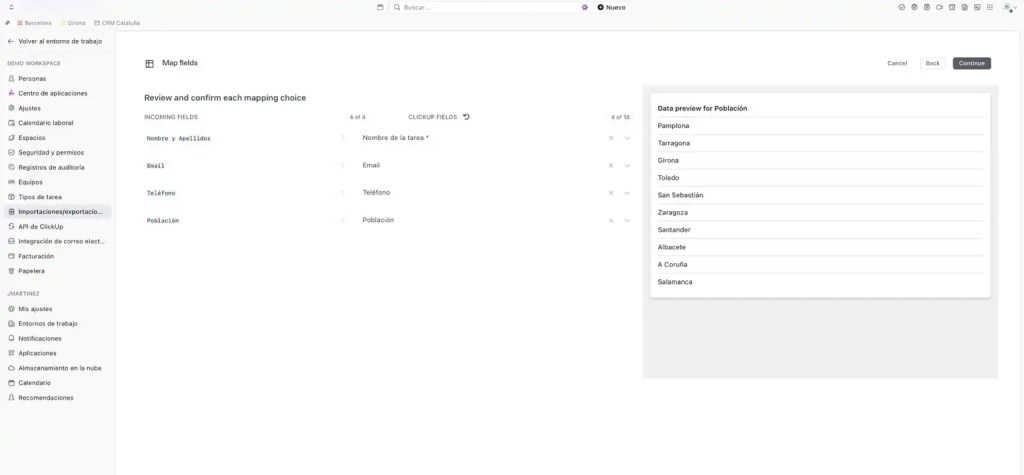Image resolution: width=1024 pixels, height=475 pixels.
Task: Open the Población field dropdown chevron
Action: pos(627,220)
